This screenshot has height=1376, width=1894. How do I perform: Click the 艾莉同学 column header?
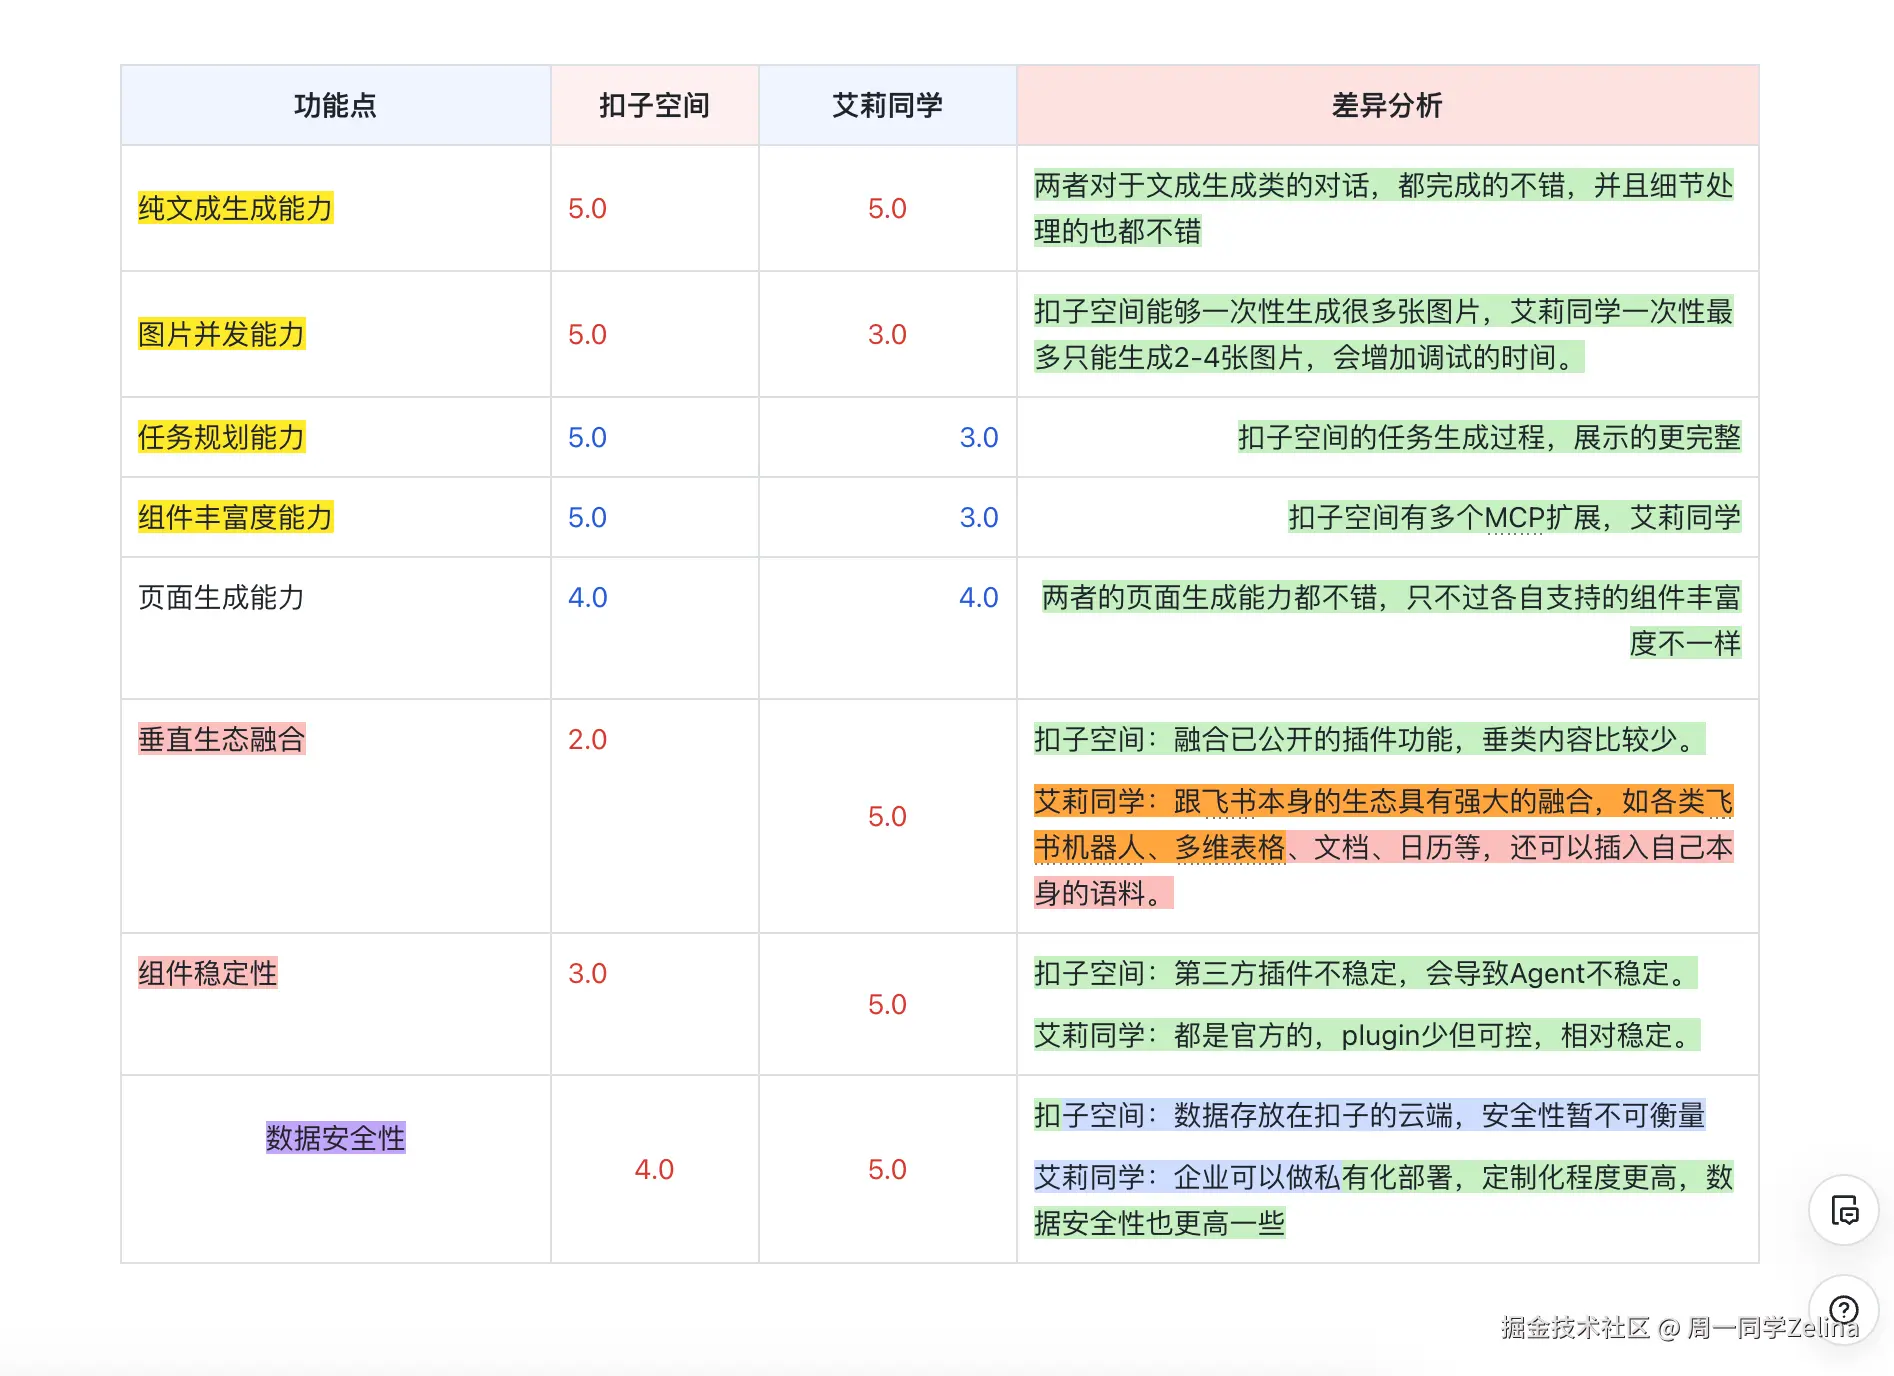[887, 105]
